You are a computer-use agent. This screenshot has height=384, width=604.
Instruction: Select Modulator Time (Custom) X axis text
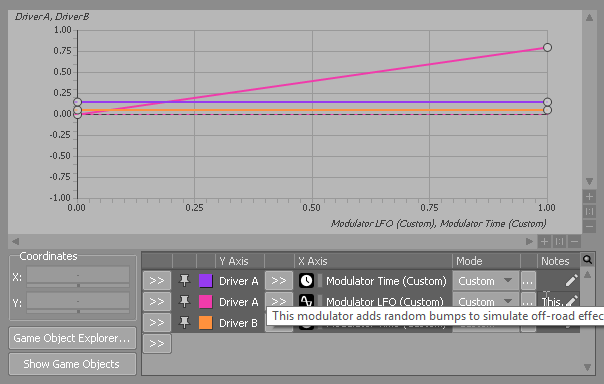coord(386,281)
